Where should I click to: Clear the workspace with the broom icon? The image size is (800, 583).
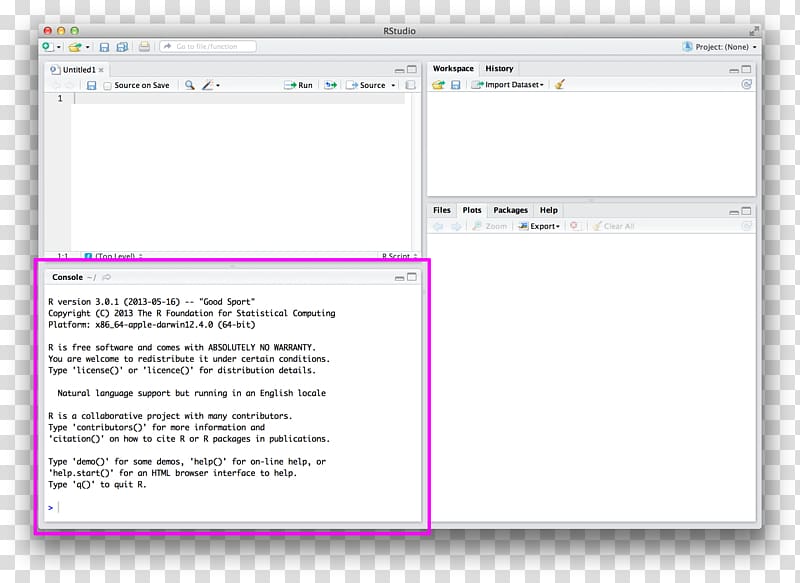pyautogui.click(x=560, y=85)
